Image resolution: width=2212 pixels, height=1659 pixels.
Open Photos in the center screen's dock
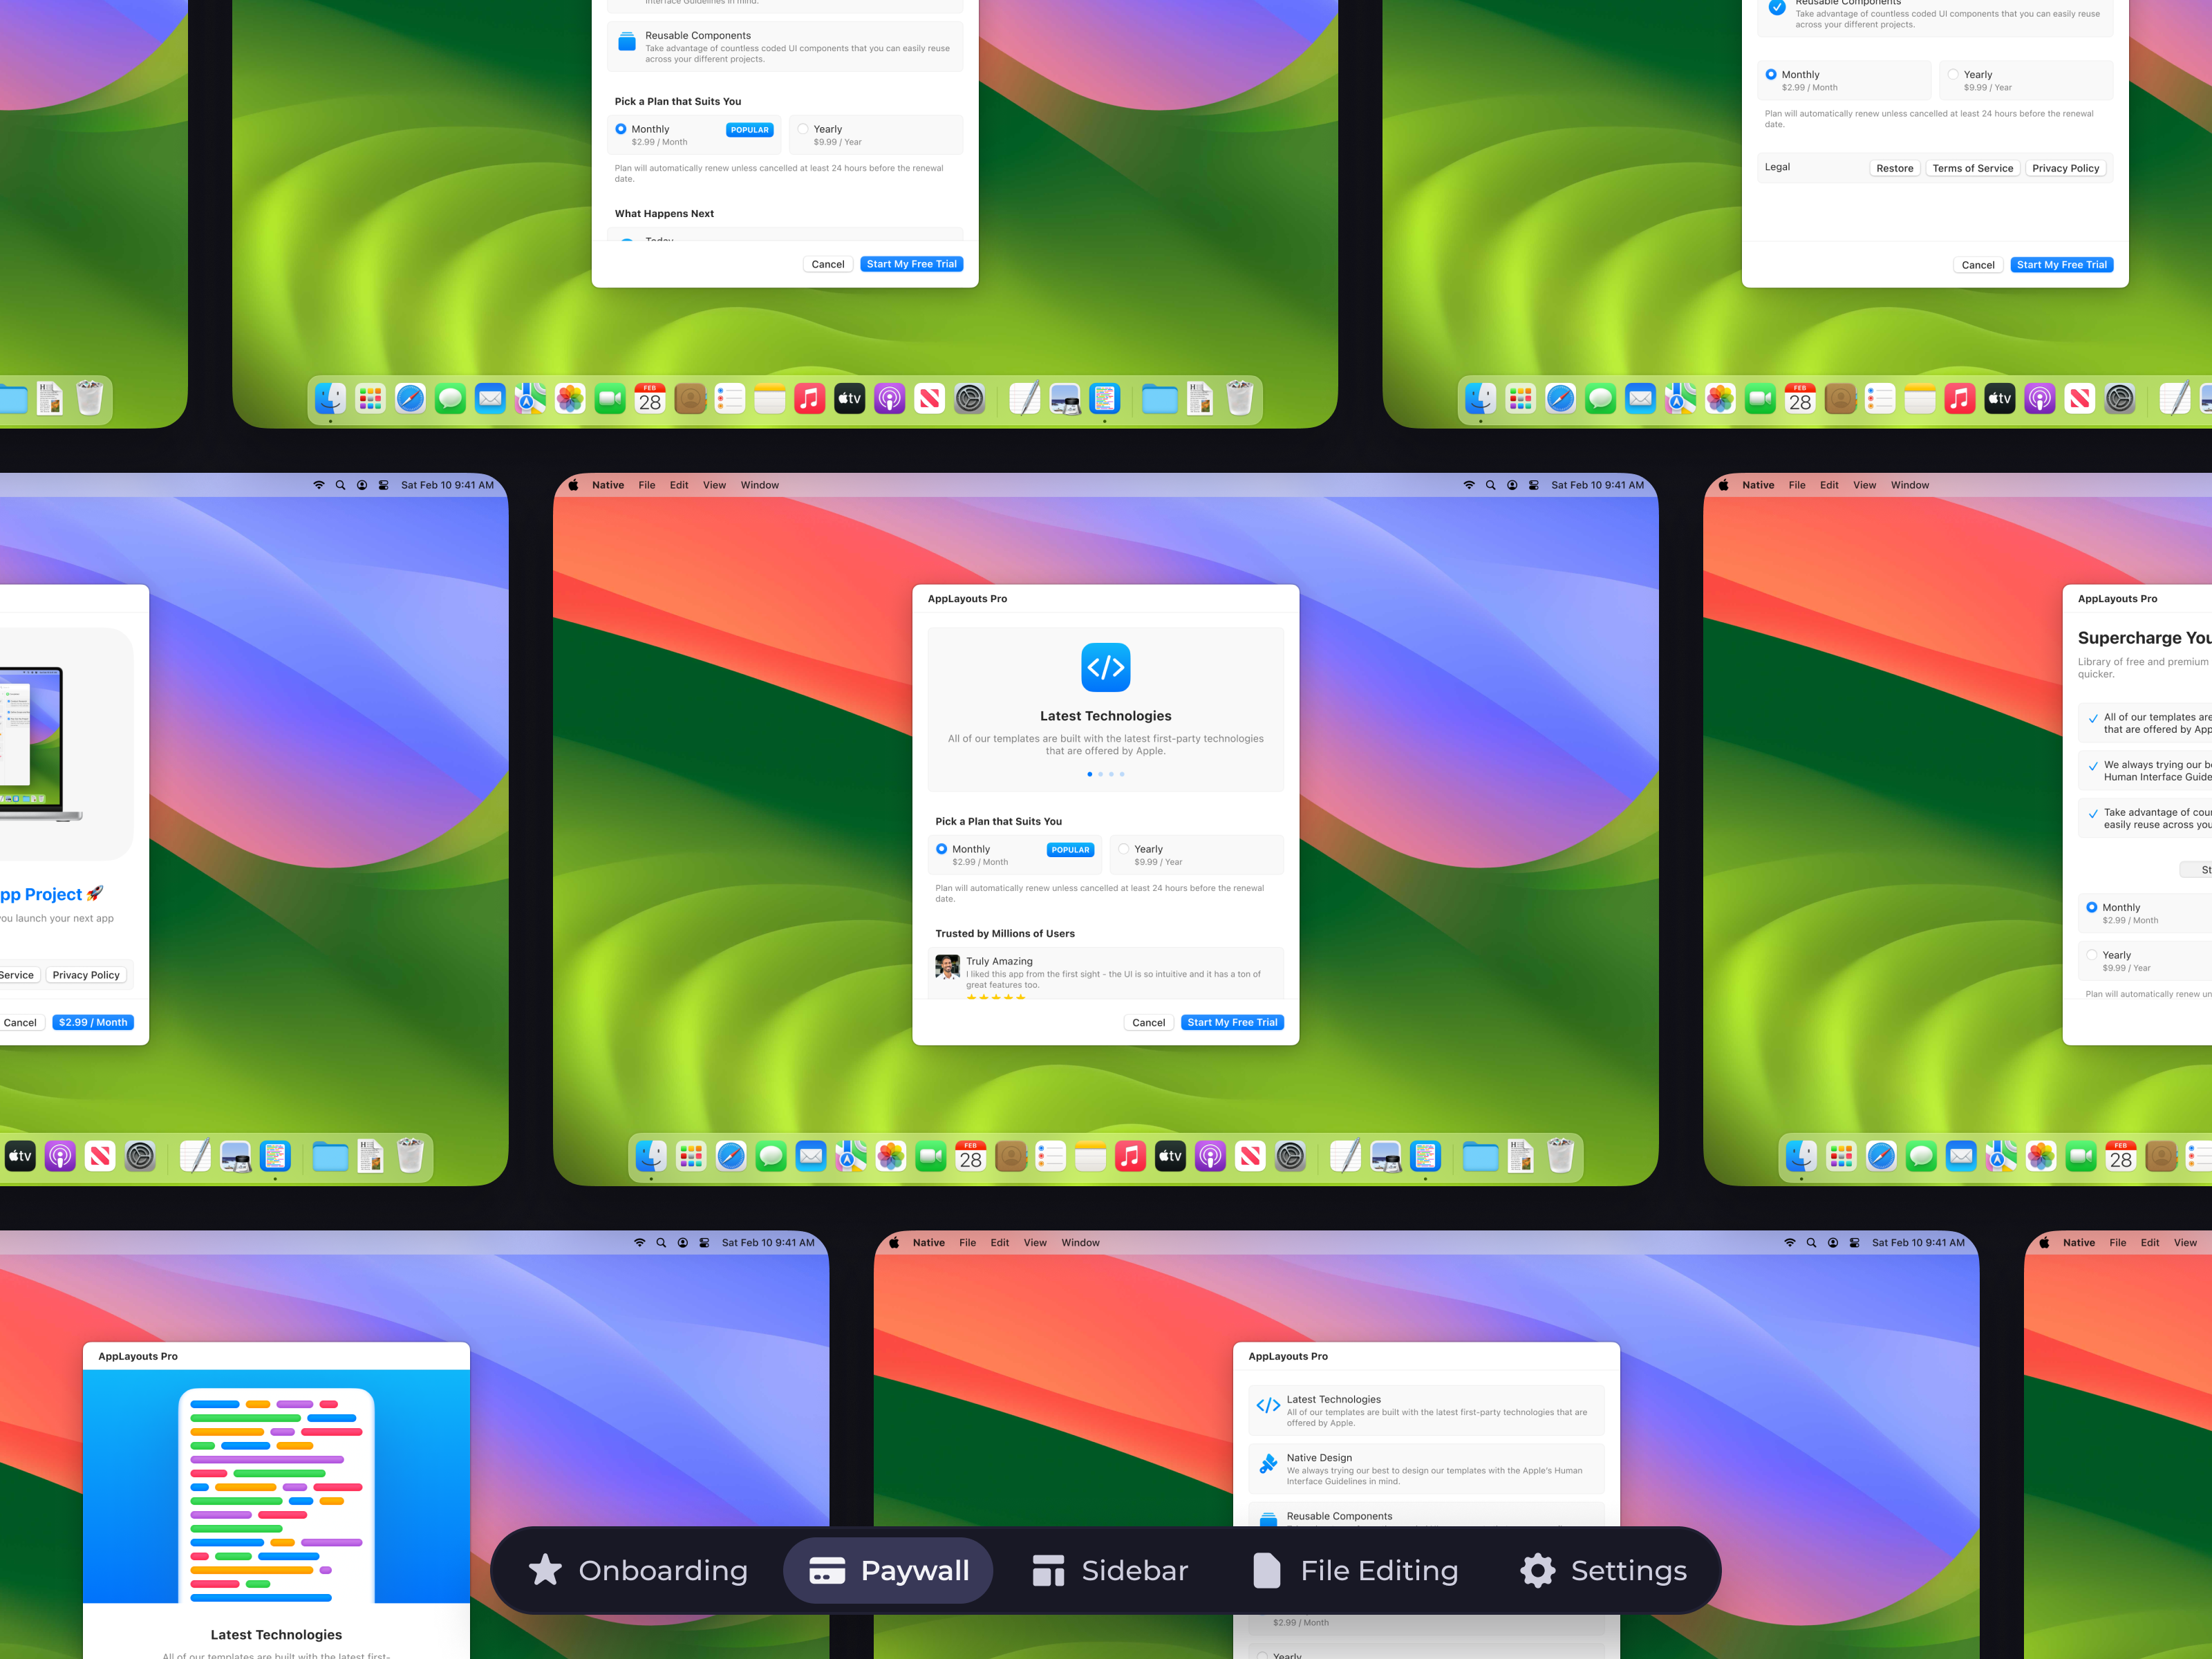(891, 1157)
